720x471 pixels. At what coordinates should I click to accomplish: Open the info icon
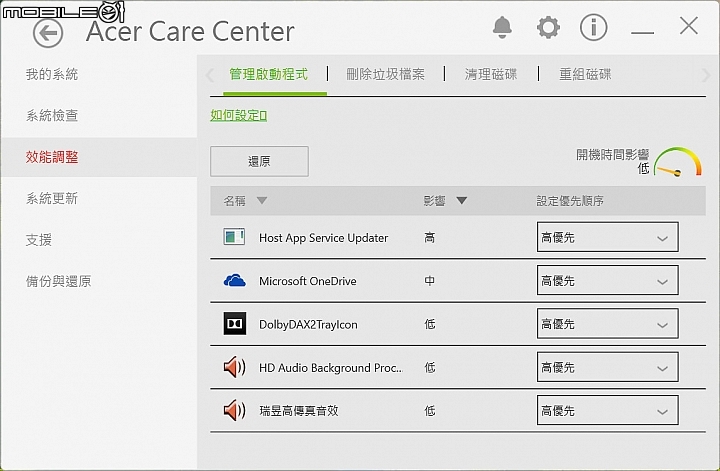pyautogui.click(x=593, y=28)
